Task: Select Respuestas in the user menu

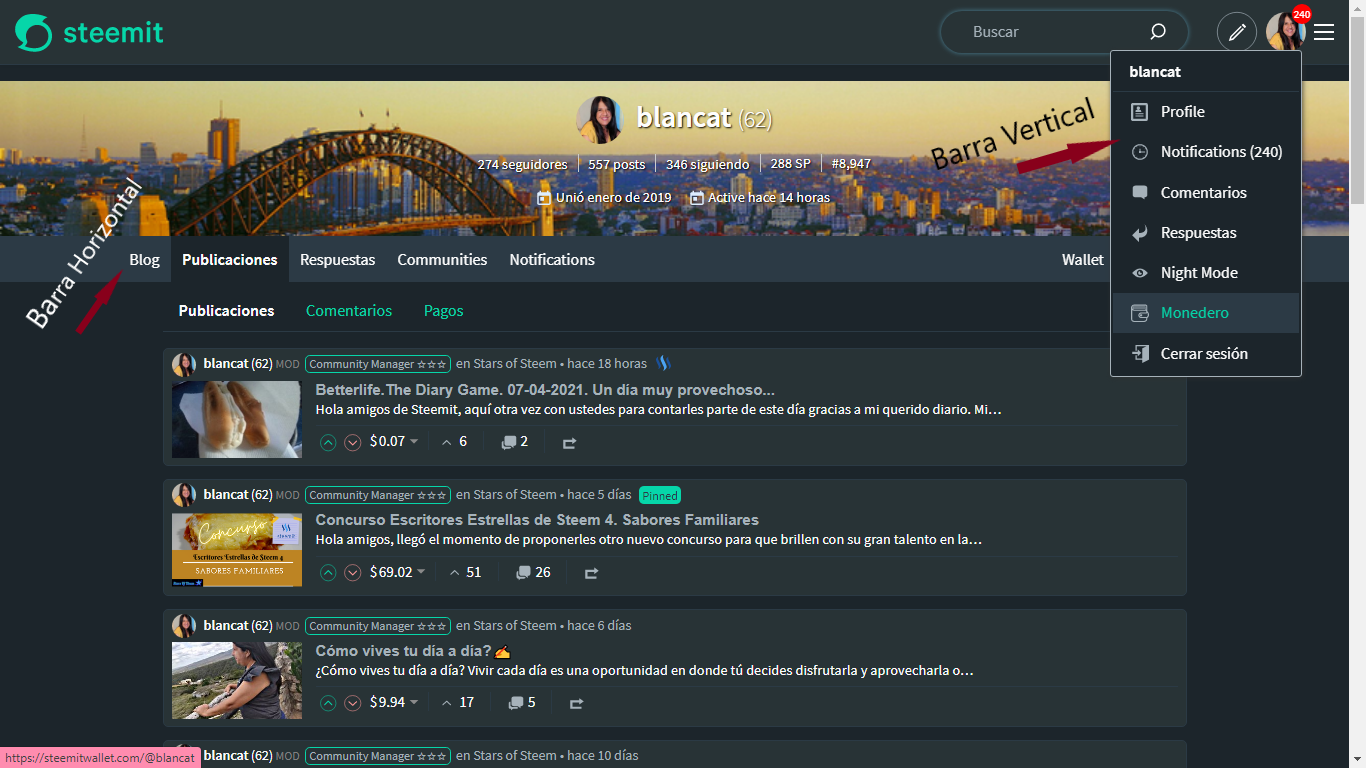Action: coord(1205,233)
